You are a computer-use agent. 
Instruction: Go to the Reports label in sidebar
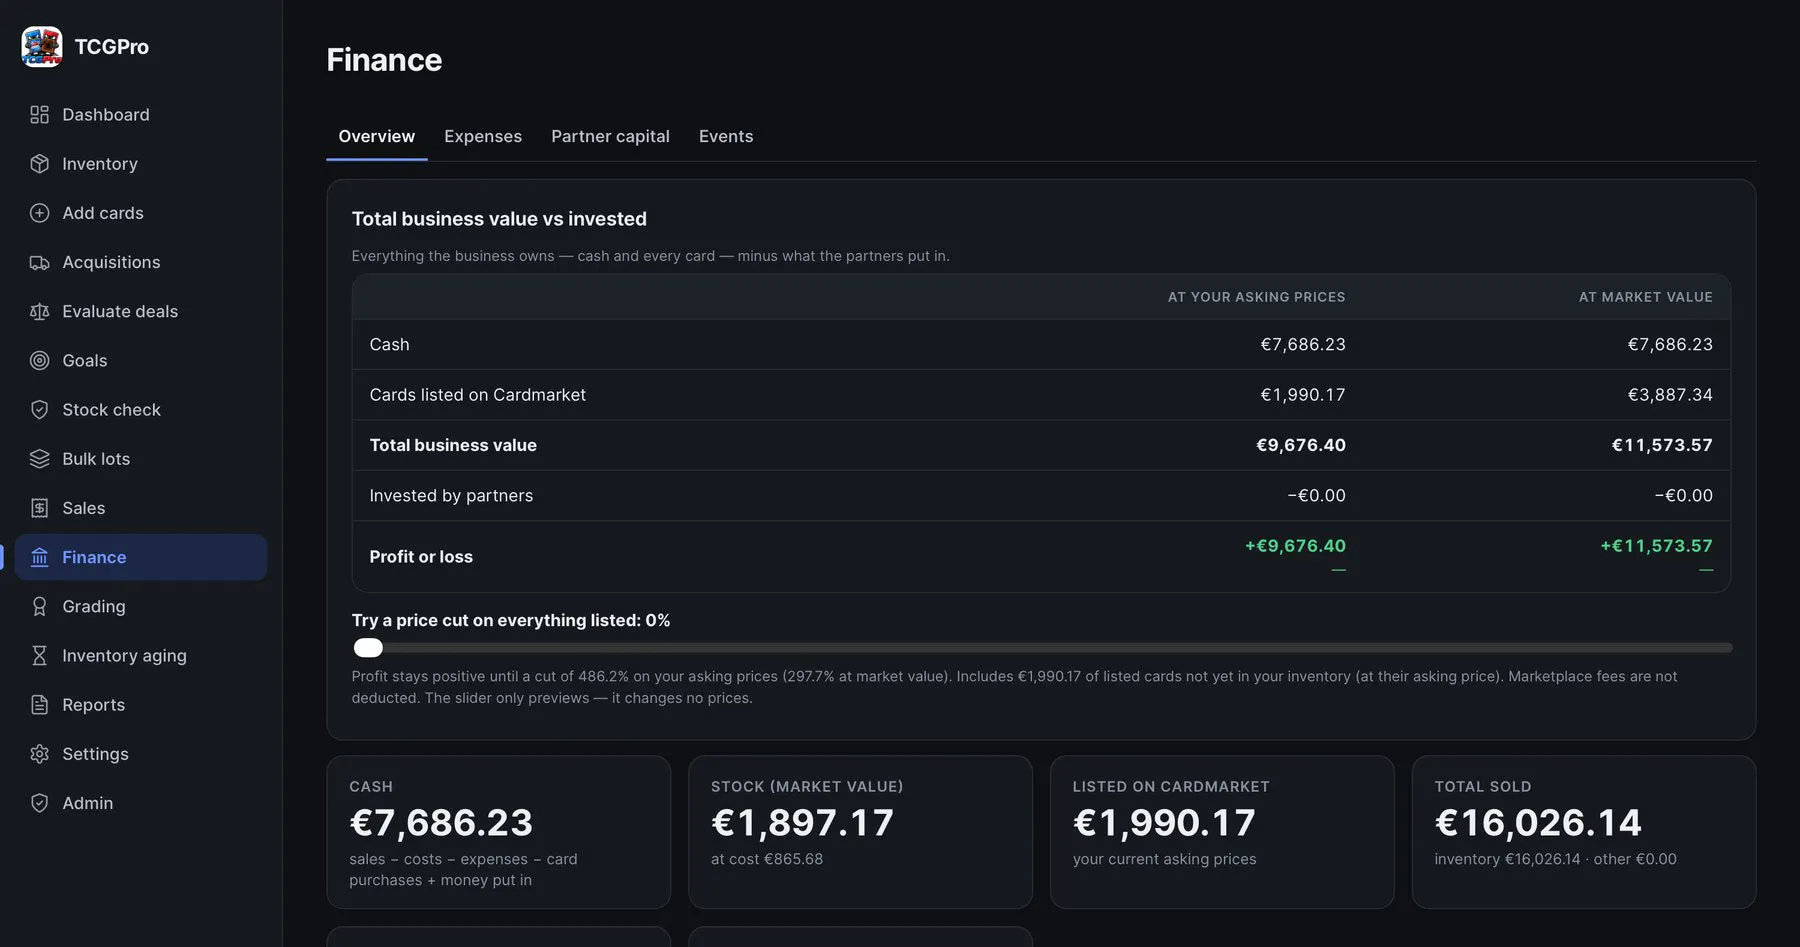[93, 705]
